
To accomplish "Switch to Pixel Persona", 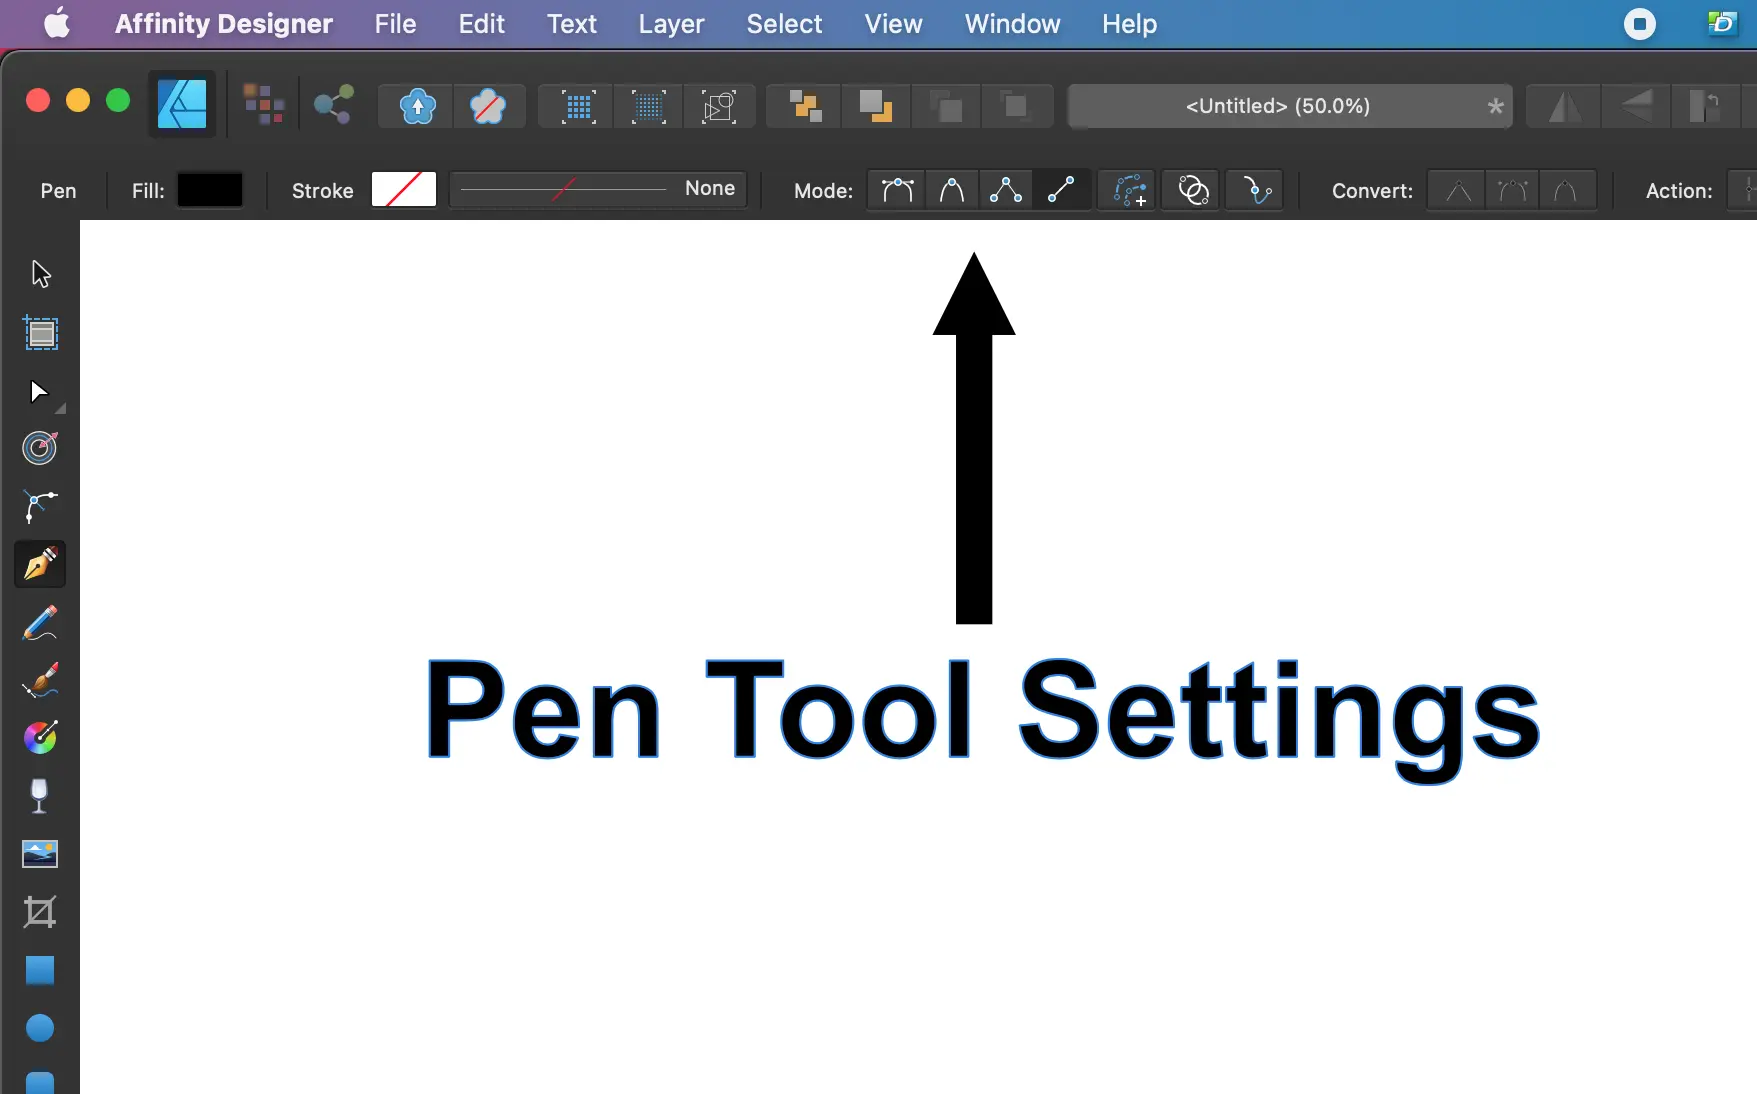I will click(264, 105).
